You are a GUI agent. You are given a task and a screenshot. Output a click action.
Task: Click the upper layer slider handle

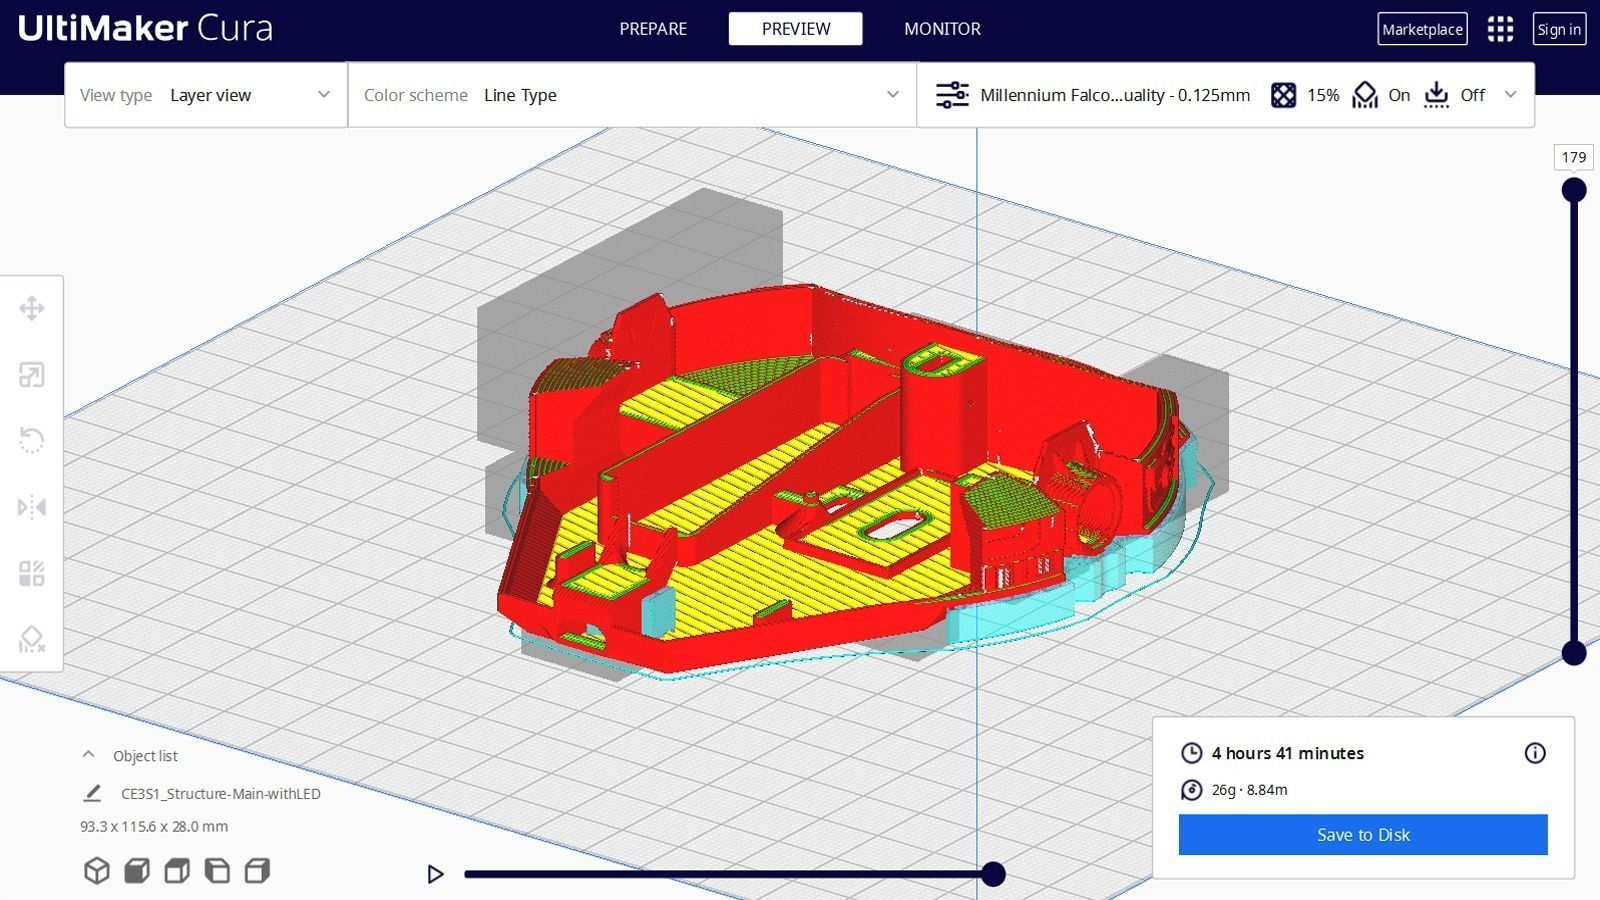[1574, 190]
